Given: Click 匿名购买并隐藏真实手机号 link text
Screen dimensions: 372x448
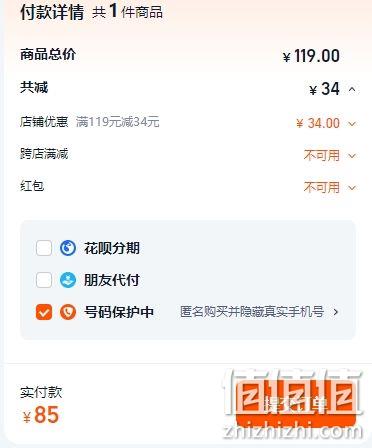Looking at the screenshot, I should tap(252, 312).
